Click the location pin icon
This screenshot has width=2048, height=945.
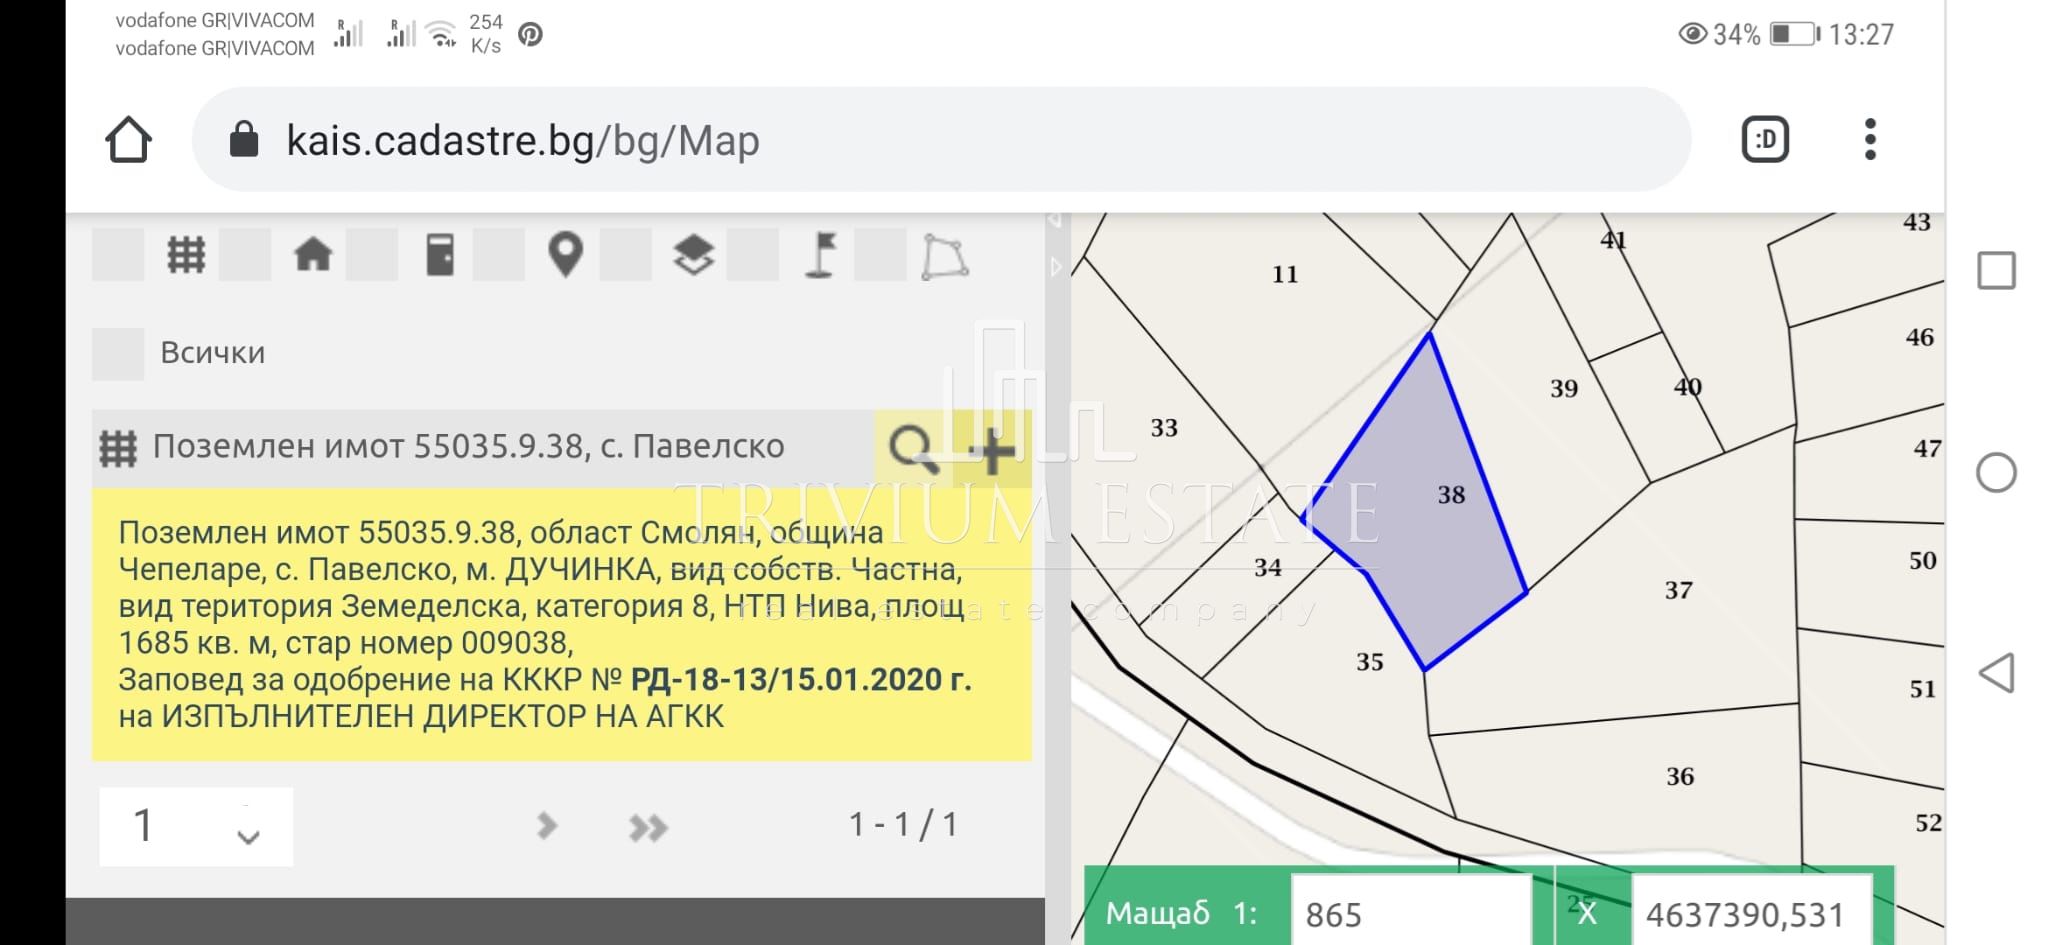566,255
